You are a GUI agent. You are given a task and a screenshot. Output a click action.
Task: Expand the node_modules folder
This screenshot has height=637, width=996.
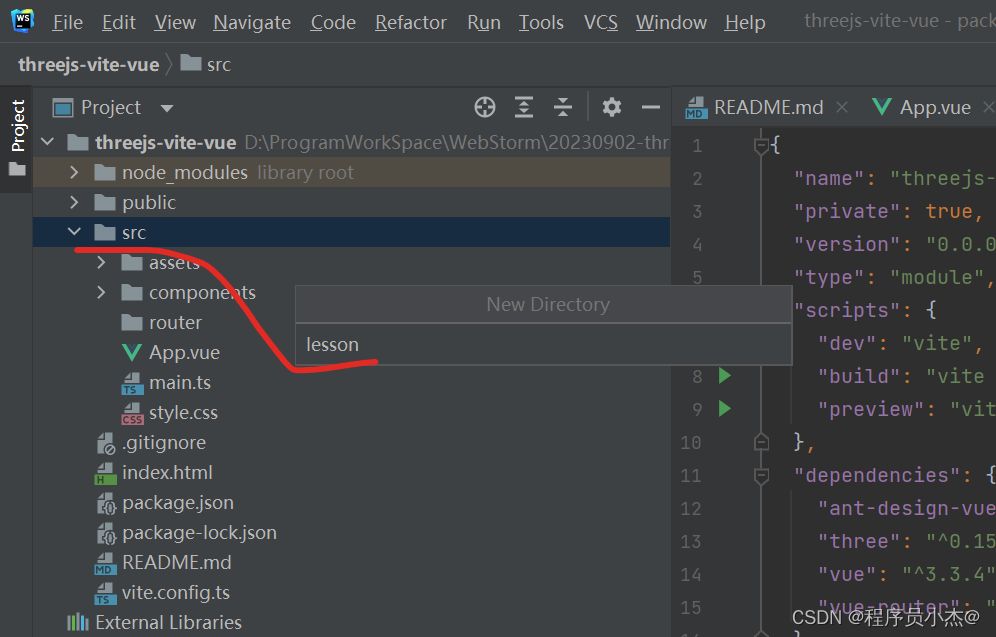[x=74, y=172]
